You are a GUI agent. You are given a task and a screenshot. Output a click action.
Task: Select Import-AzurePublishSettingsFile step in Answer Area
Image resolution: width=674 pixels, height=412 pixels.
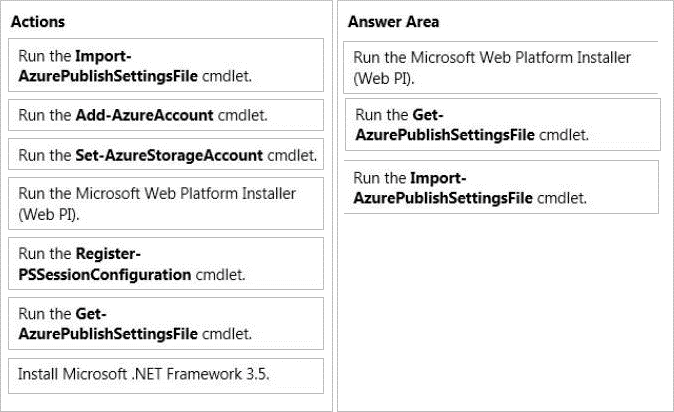[500, 187]
